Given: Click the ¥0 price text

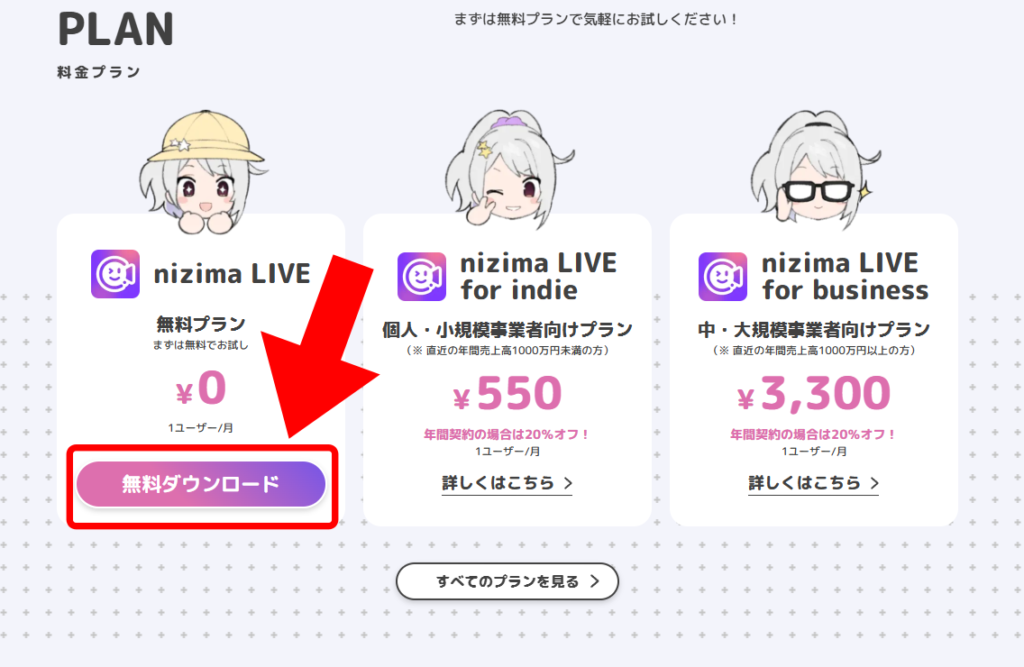Looking at the screenshot, I should tap(201, 389).
